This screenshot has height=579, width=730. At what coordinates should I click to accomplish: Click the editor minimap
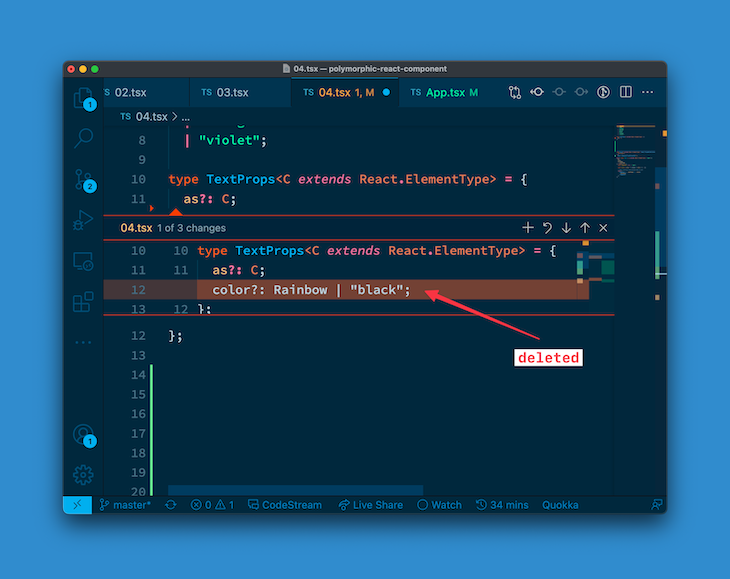[635, 151]
